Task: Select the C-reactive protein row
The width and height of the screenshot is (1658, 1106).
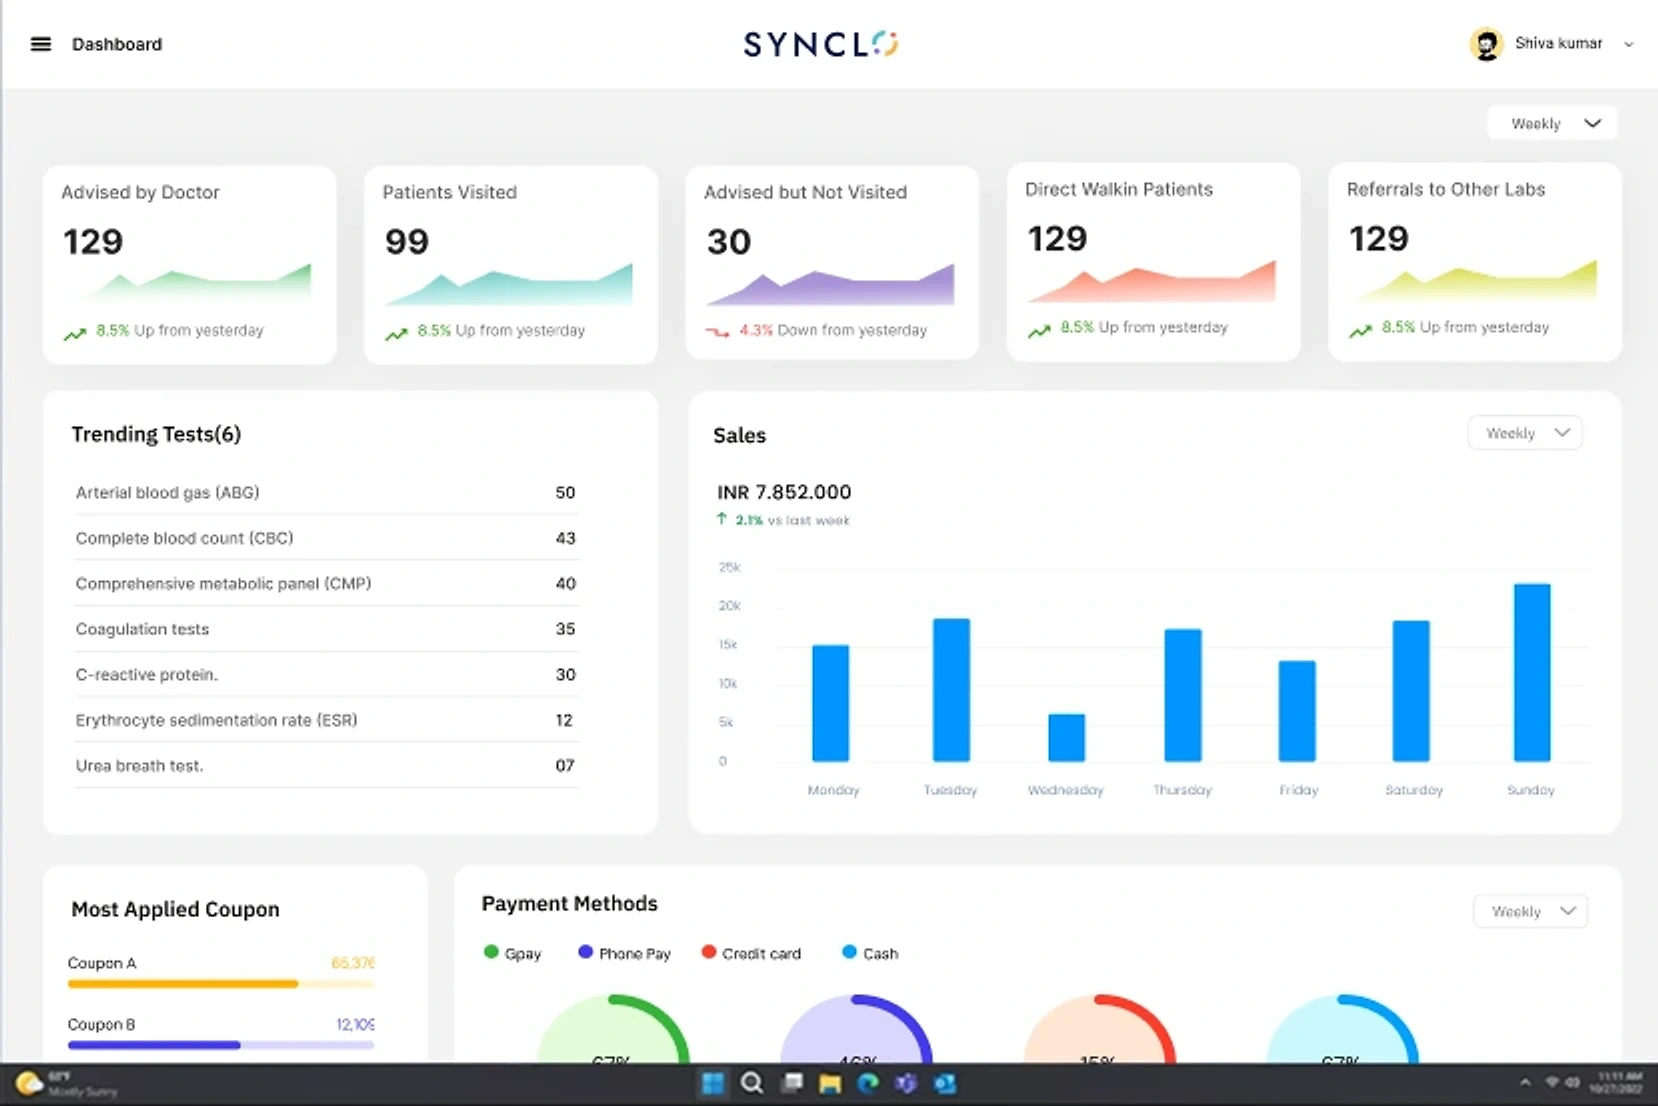Action: (x=326, y=674)
